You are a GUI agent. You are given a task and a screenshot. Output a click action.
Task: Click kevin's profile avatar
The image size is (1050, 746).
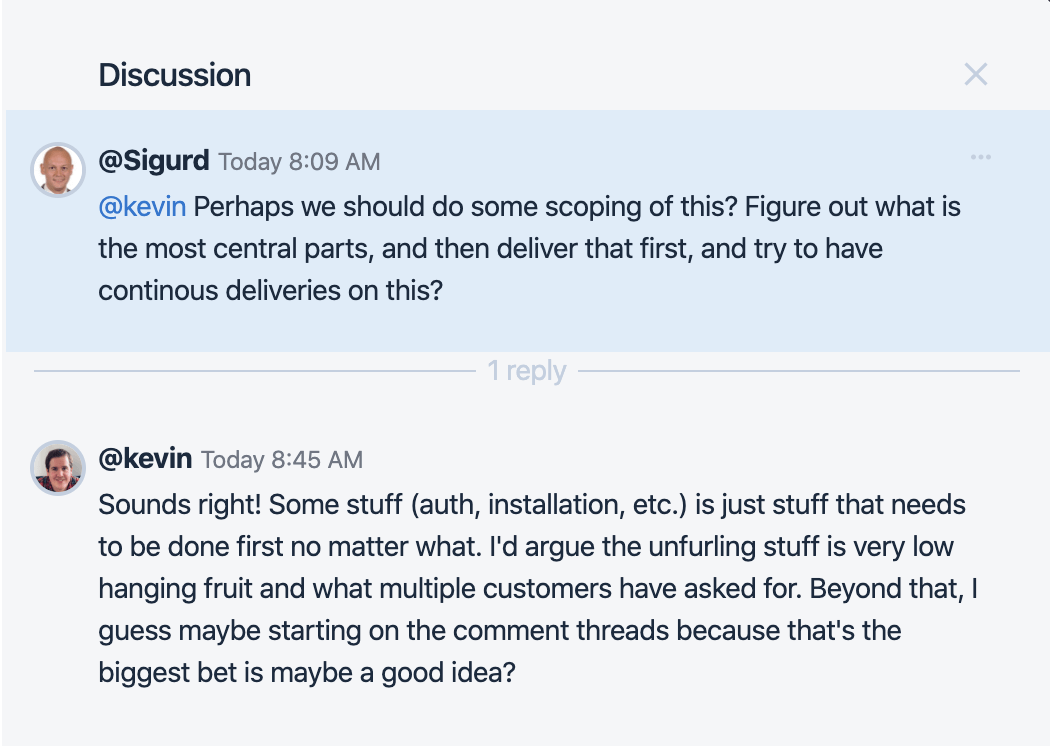pos(58,467)
